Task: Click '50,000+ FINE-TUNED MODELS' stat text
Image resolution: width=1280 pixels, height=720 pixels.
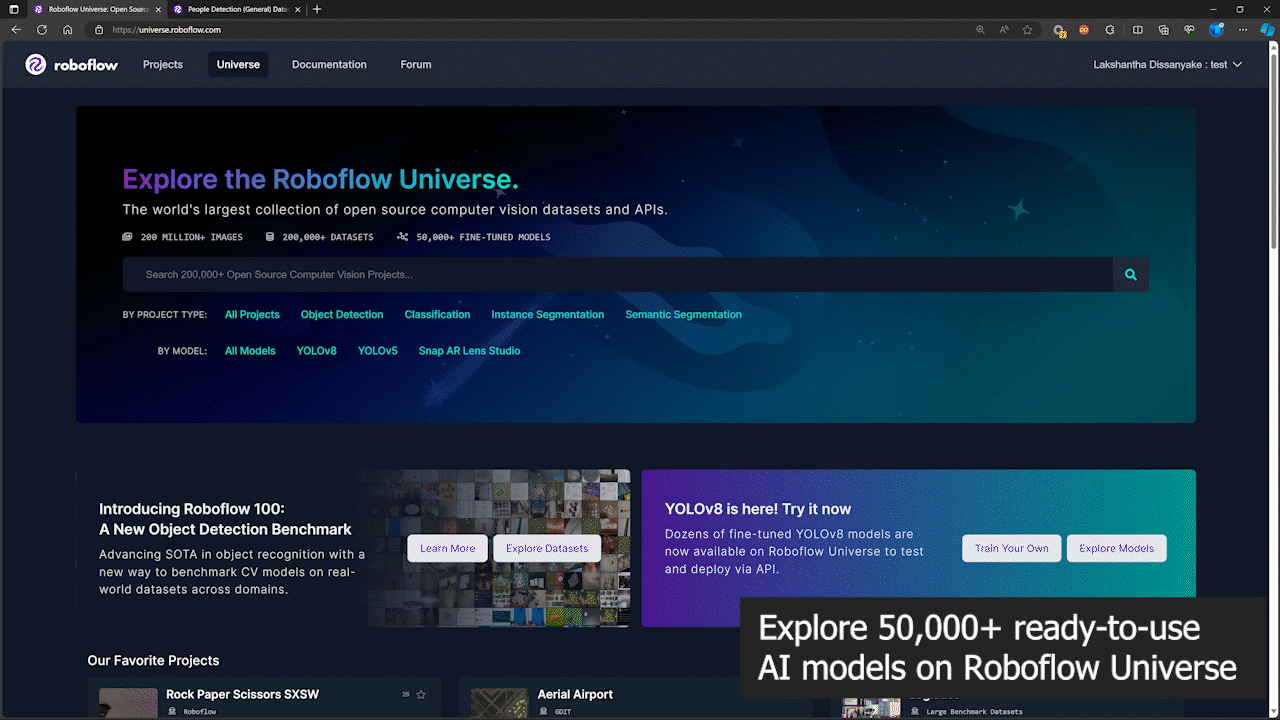Action: pos(483,237)
